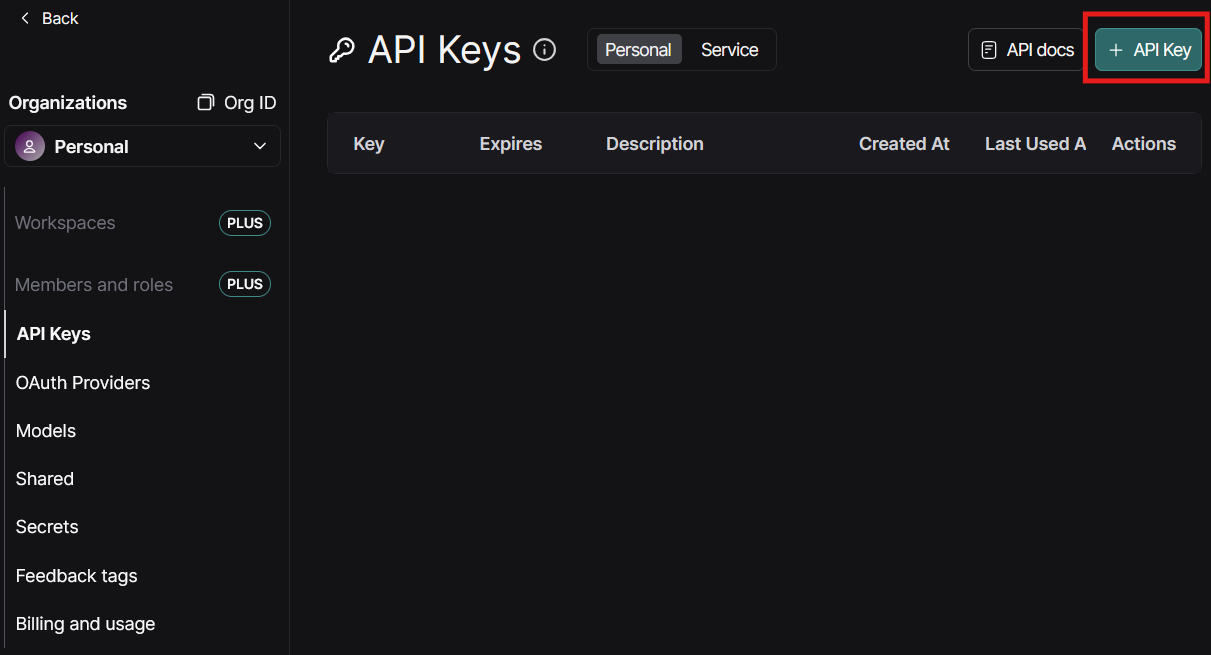Open Members and roles settings

click(93, 284)
